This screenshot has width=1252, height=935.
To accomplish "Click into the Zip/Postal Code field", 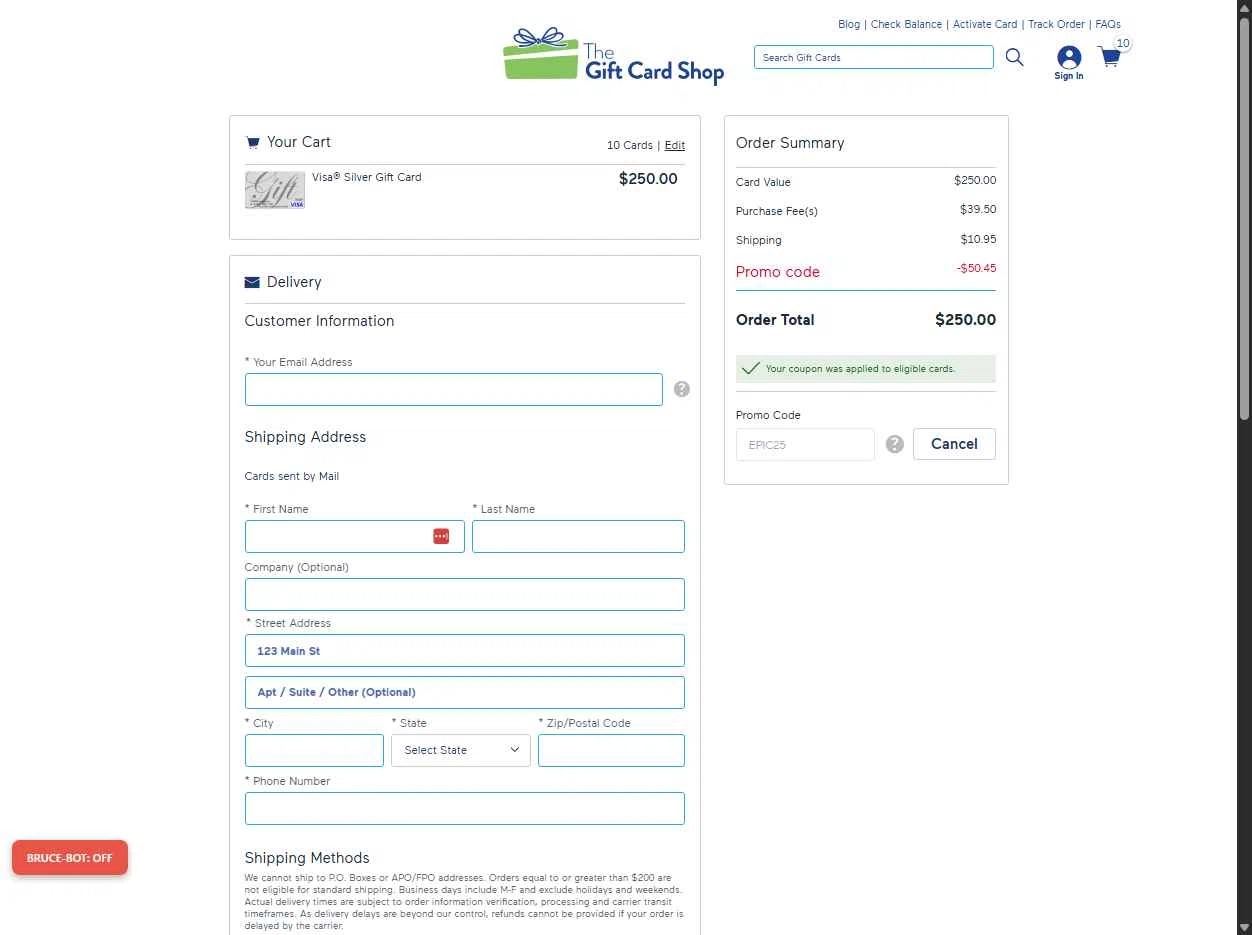I will pos(611,750).
